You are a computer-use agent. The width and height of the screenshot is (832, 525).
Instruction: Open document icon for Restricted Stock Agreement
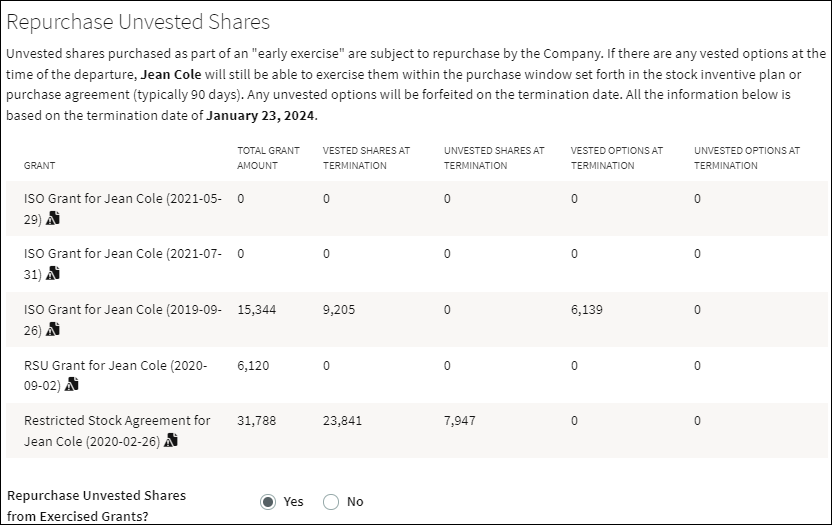coord(171,440)
